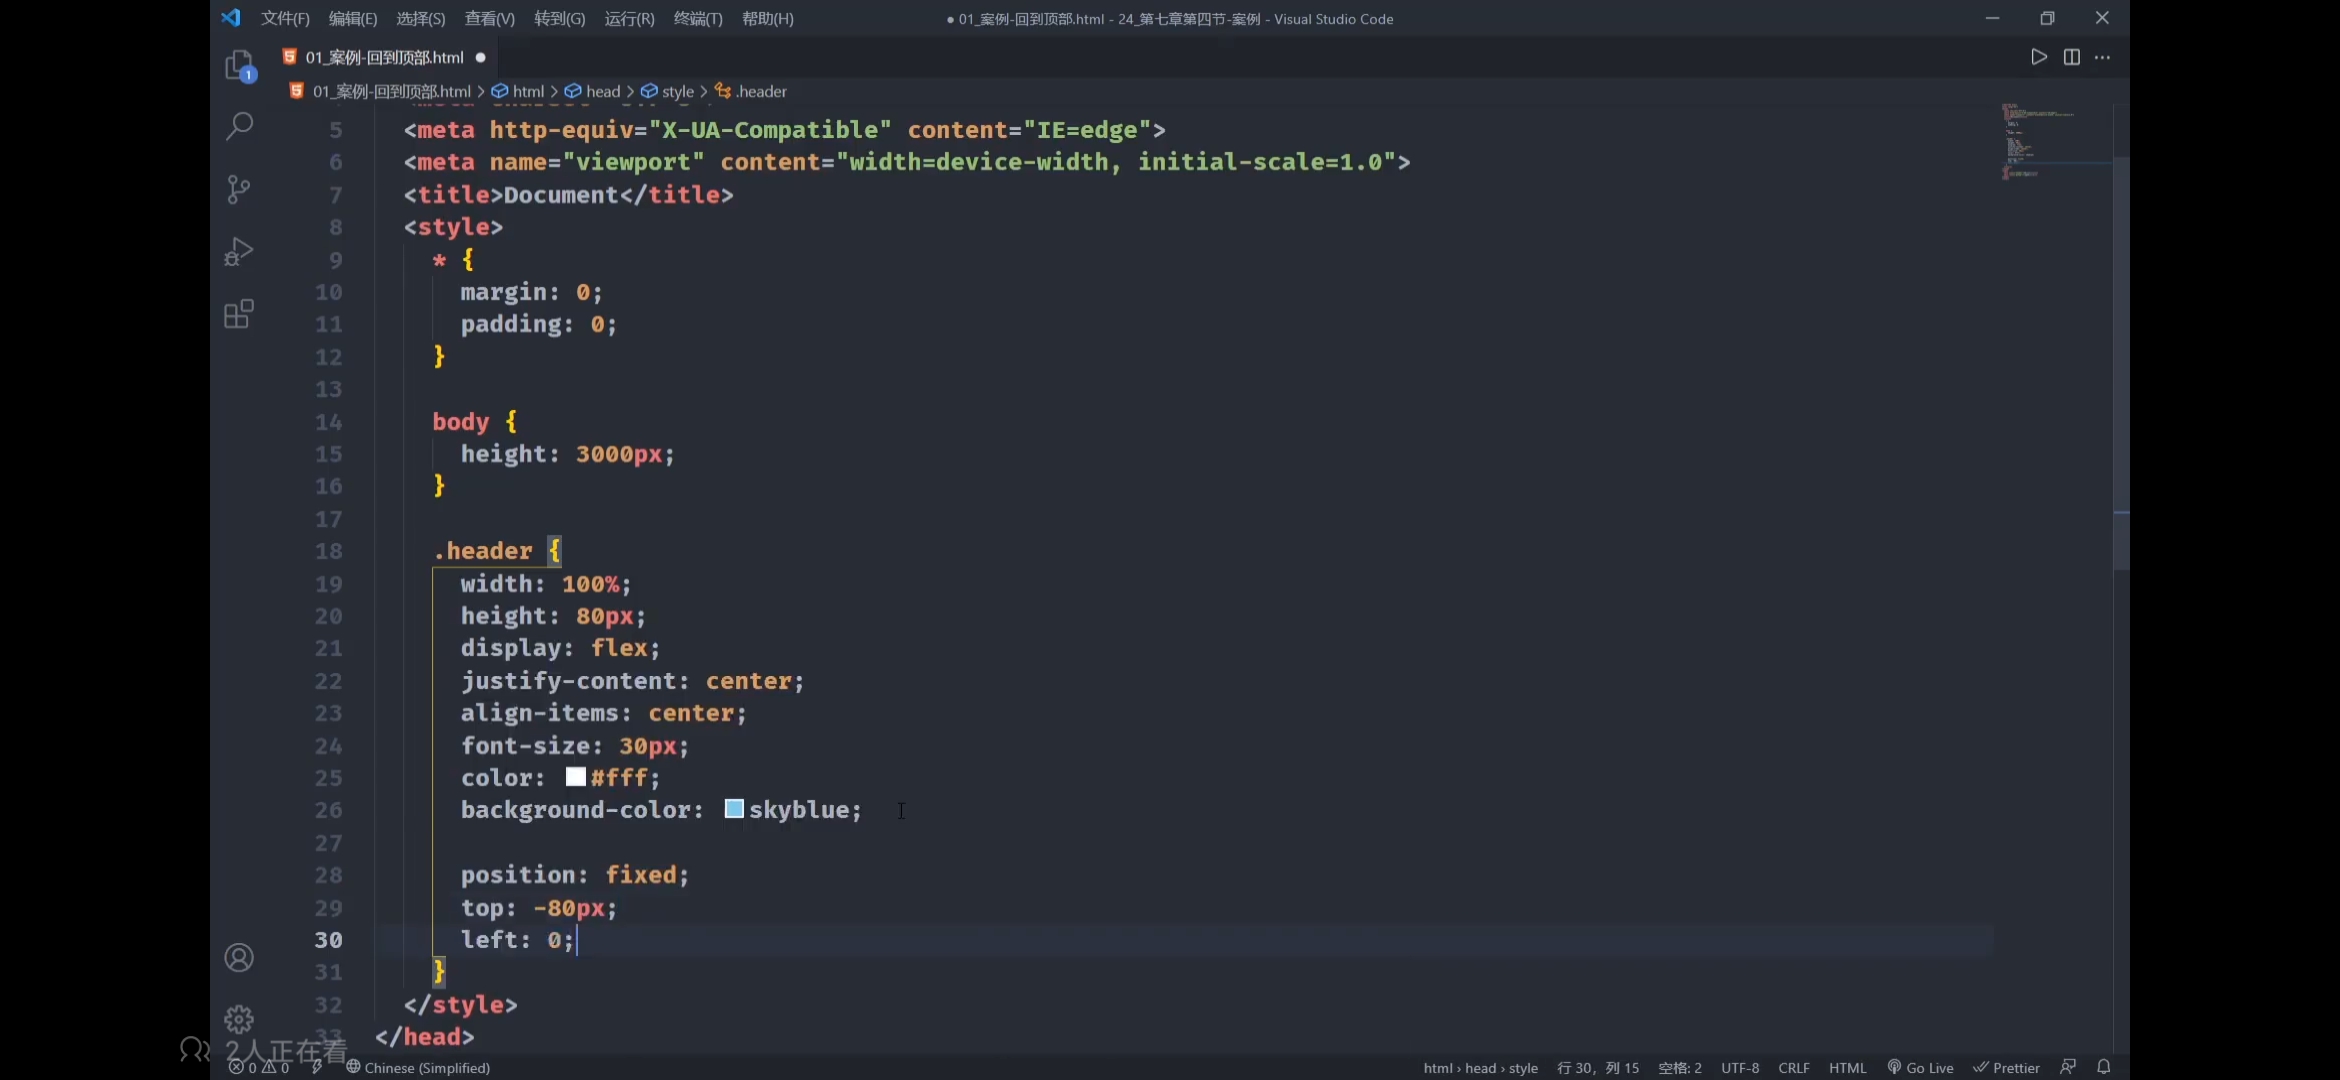
Task: Open the 终端(T) menu
Action: click(x=697, y=18)
